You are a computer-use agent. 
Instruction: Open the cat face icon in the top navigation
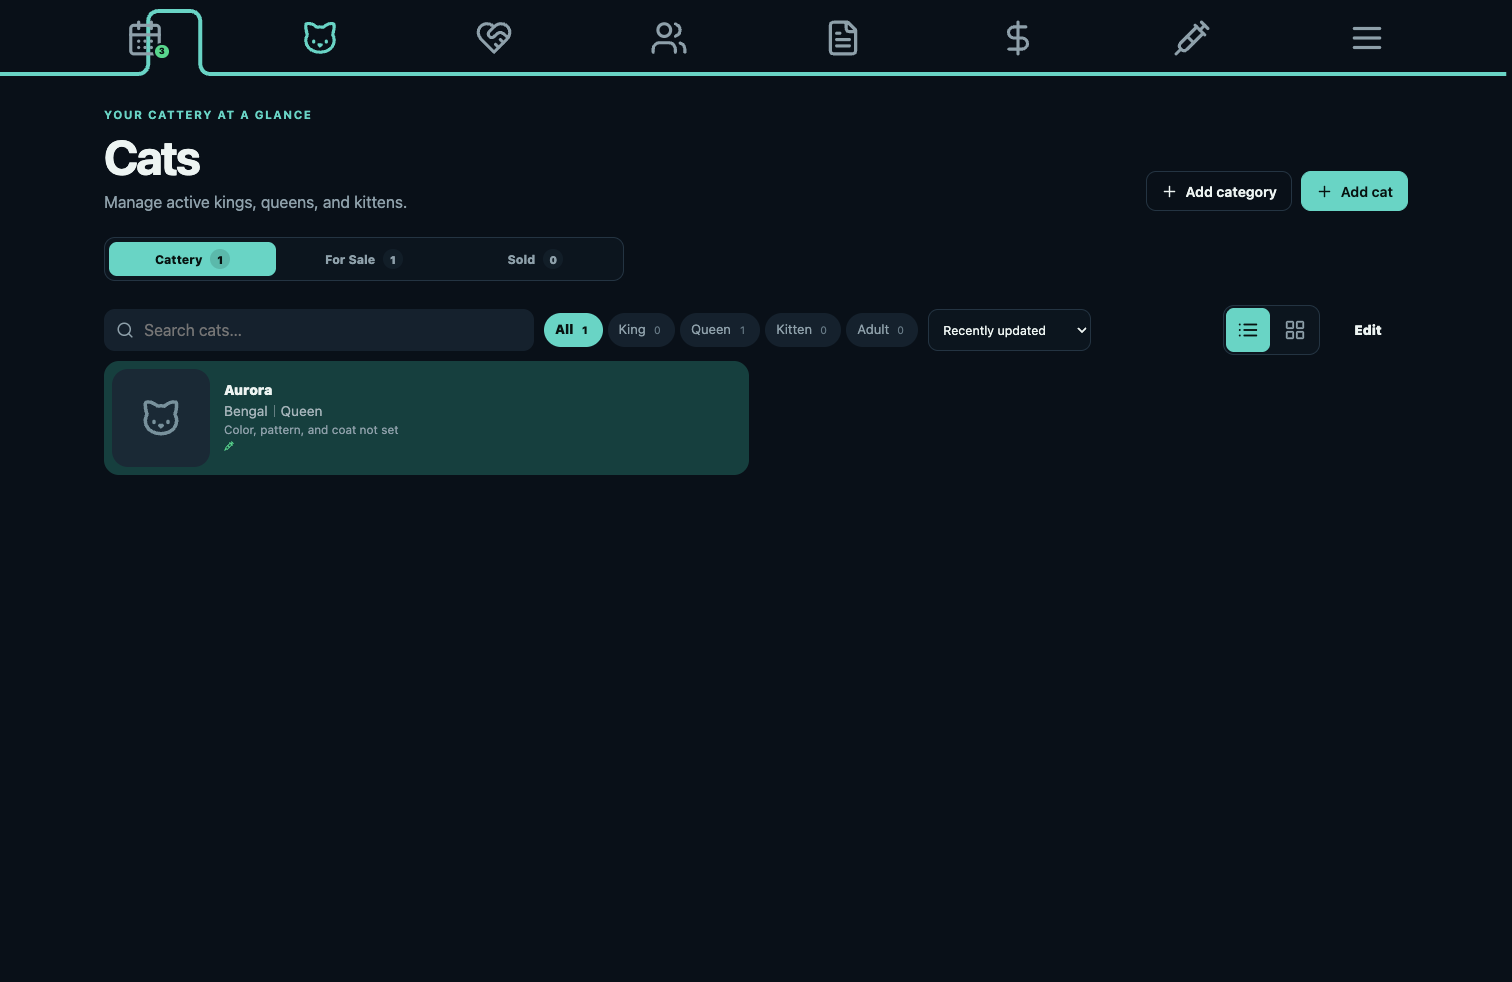(320, 38)
